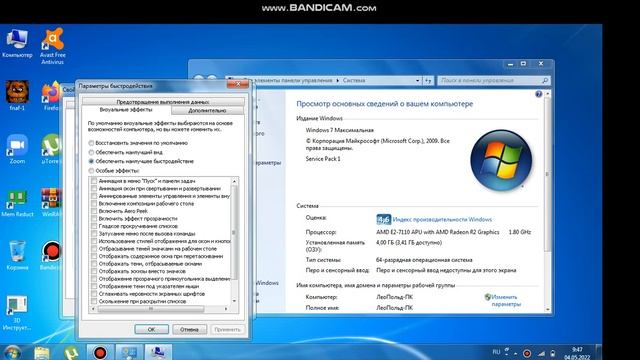Click the Система breadcrumb in address bar
This screenshot has height=360, width=640.
[354, 80]
